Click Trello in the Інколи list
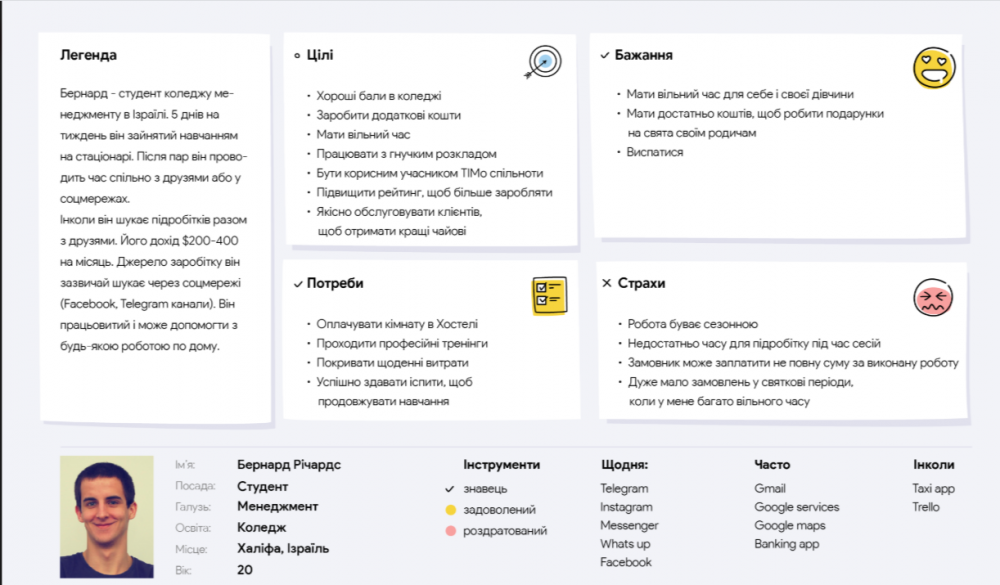Image resolution: width=1000 pixels, height=585 pixels. (926, 507)
